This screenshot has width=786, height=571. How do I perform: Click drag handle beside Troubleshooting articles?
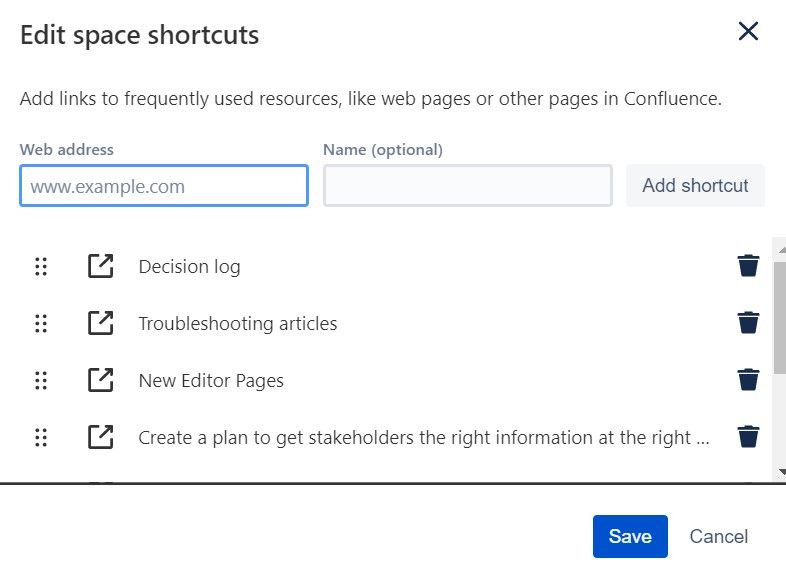[x=41, y=323]
